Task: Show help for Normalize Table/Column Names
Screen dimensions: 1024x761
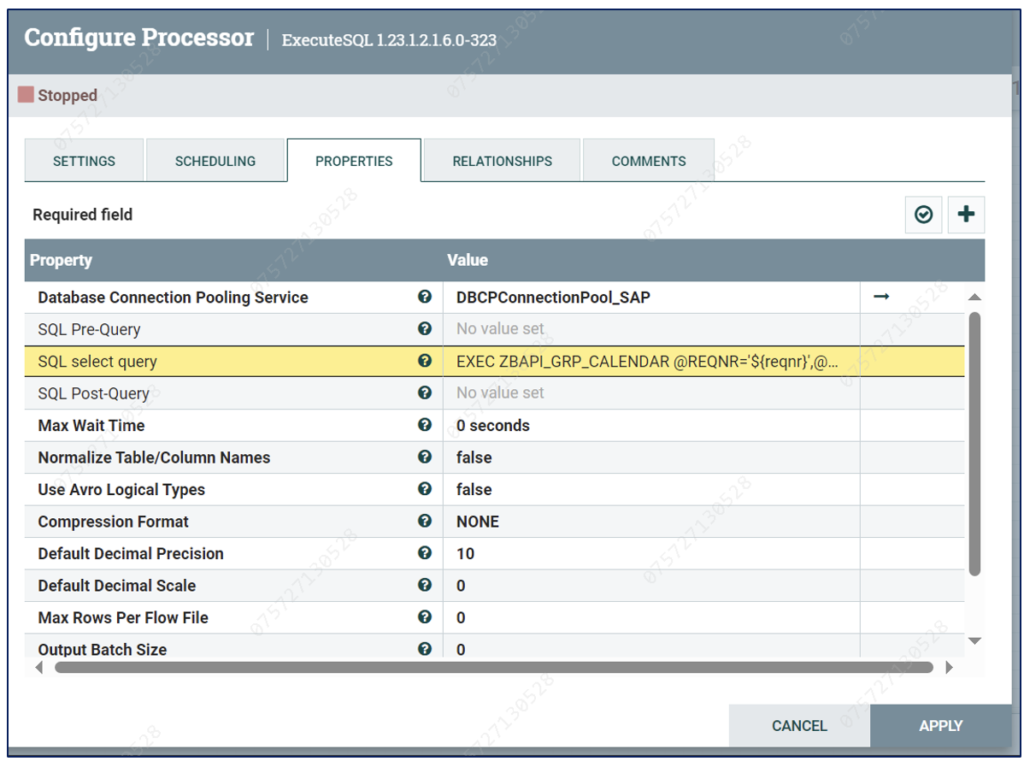Action: 424,457
